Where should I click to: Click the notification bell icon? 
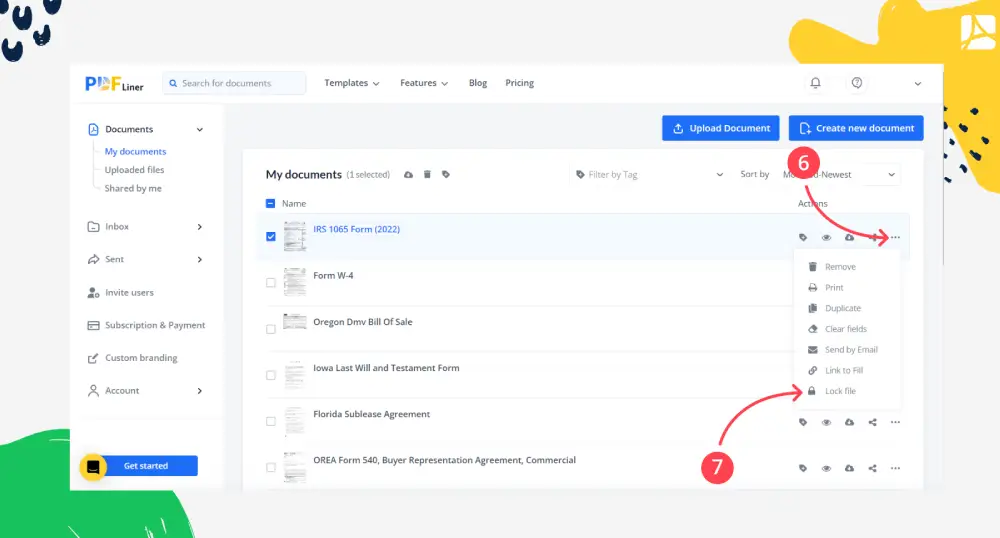816,83
